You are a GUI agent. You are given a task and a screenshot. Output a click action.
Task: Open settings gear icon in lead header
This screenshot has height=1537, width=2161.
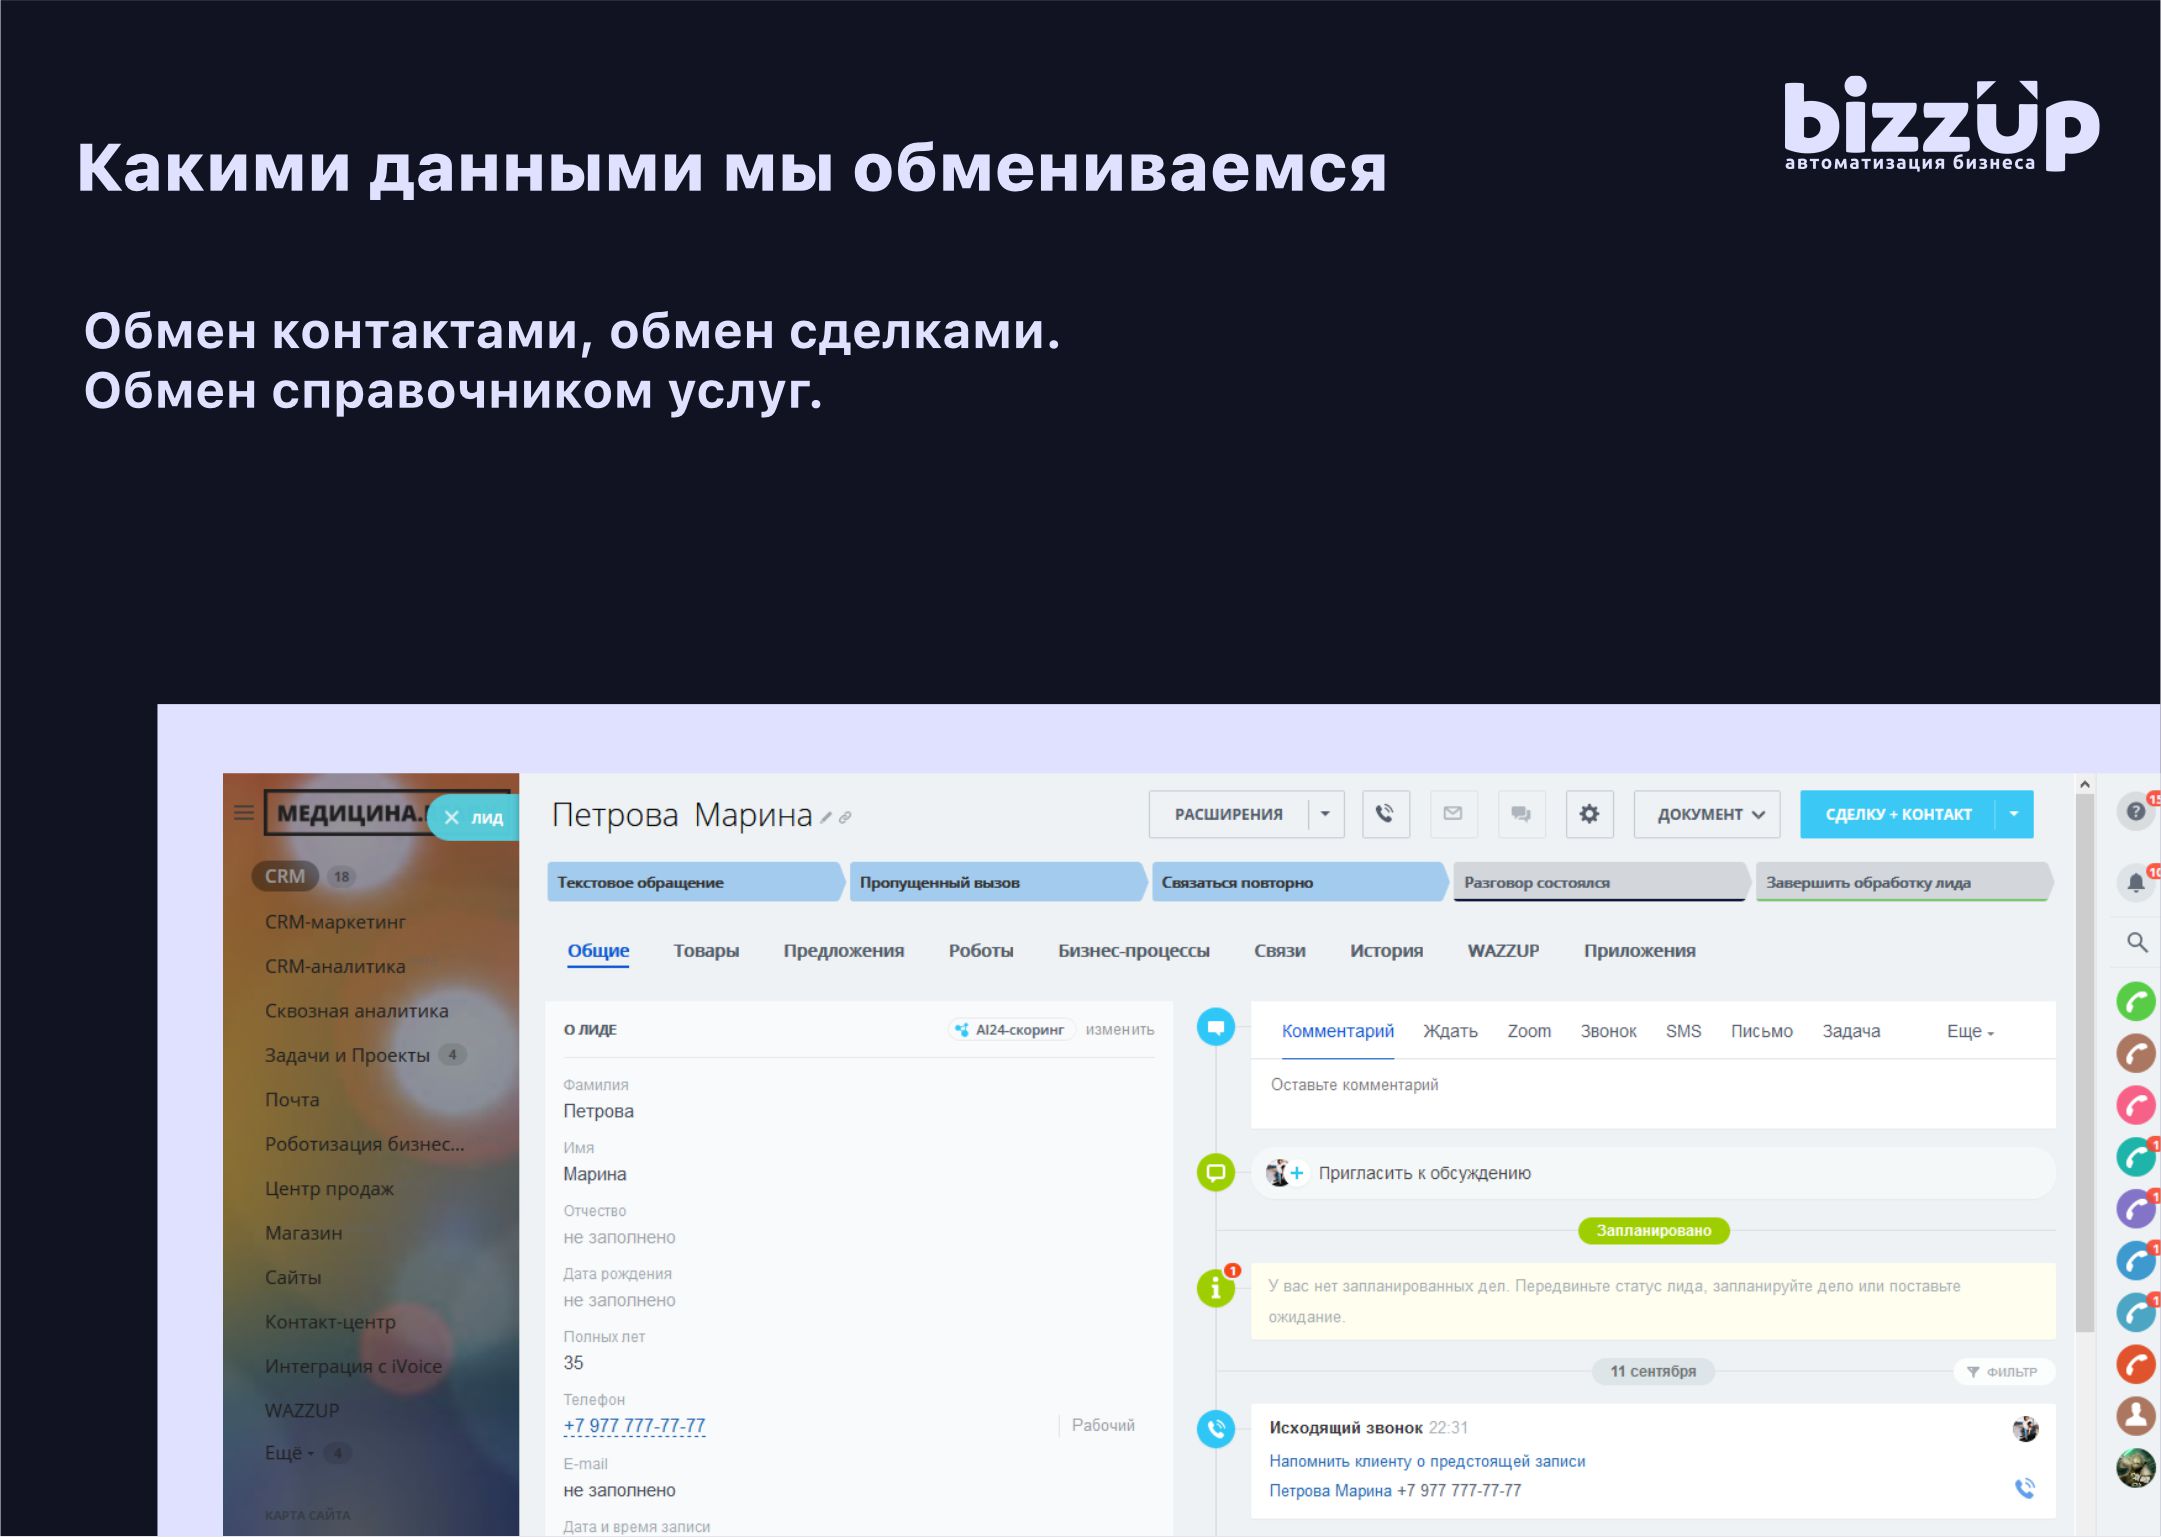pos(1589,814)
